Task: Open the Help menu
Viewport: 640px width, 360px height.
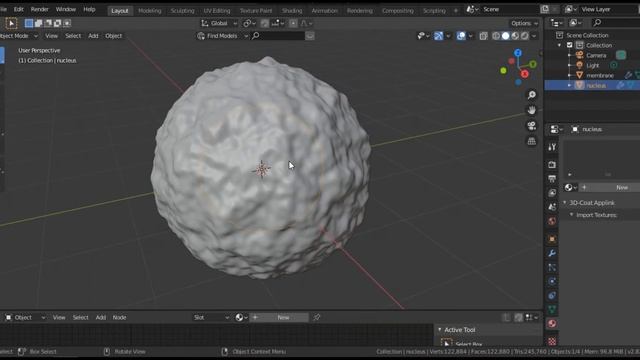Action: click(x=89, y=9)
